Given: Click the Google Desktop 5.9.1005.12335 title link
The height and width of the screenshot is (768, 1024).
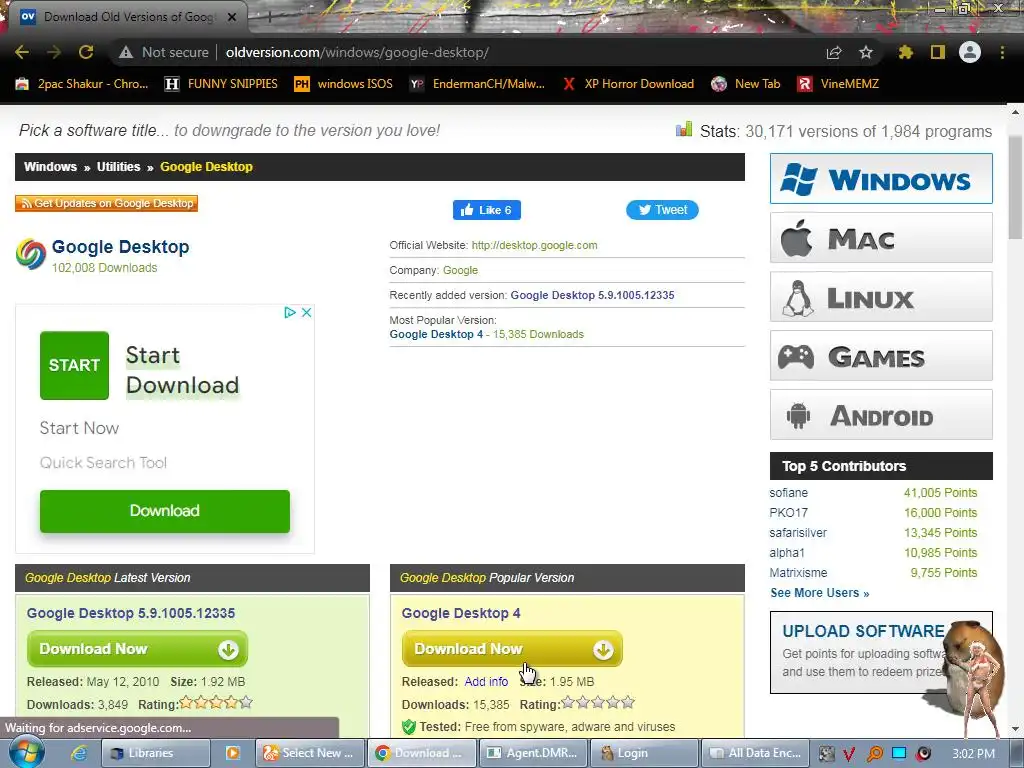Looking at the screenshot, I should point(131,613).
